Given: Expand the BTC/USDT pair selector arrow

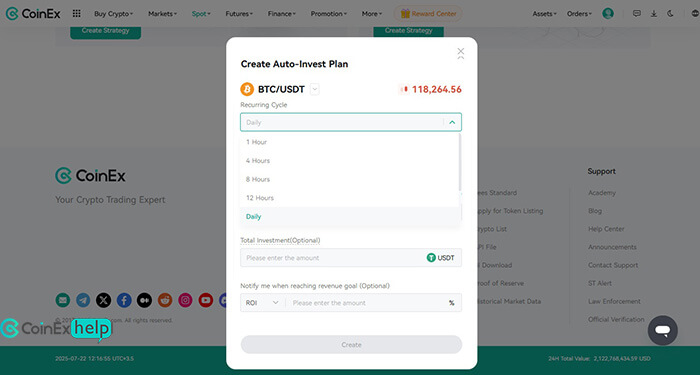Looking at the screenshot, I should click(x=315, y=89).
